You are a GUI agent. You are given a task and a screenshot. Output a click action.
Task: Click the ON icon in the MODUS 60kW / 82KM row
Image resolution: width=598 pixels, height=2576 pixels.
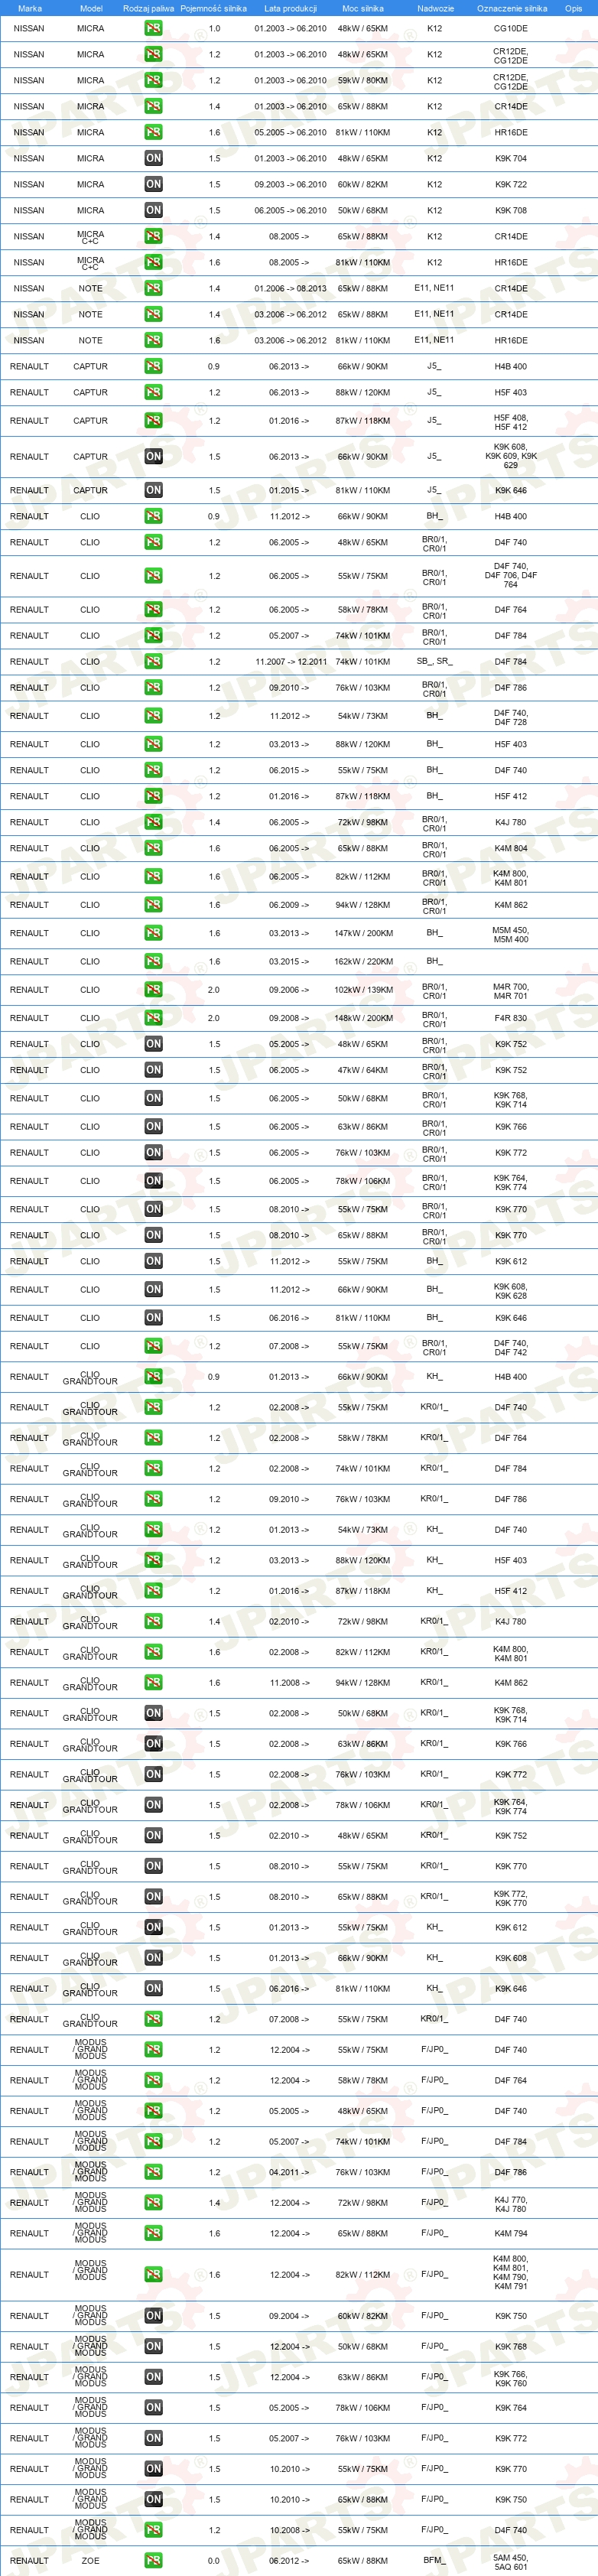click(153, 2316)
